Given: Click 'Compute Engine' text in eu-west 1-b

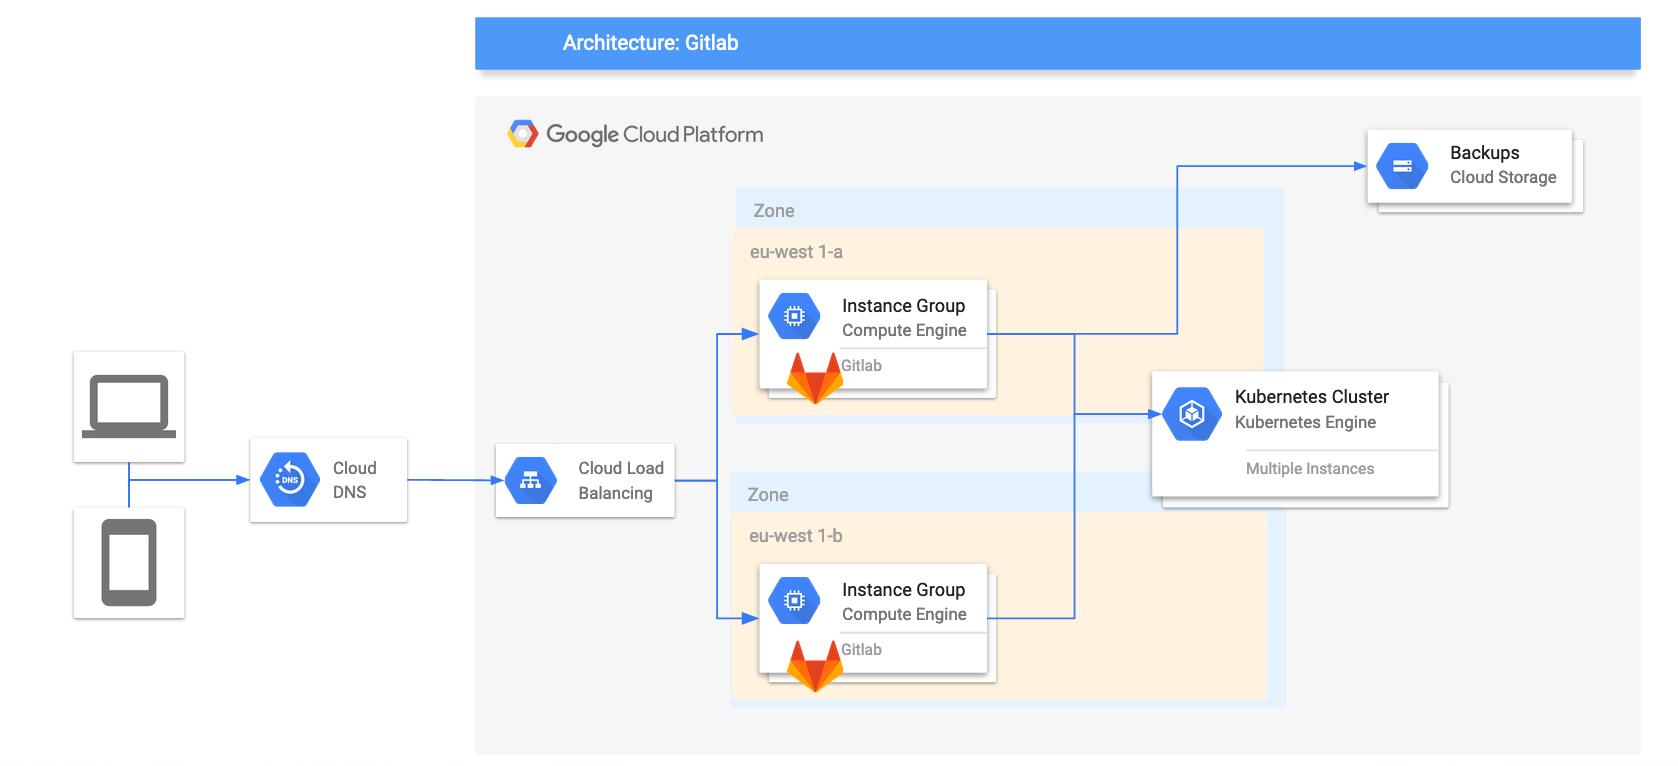Looking at the screenshot, I should coord(904,614).
